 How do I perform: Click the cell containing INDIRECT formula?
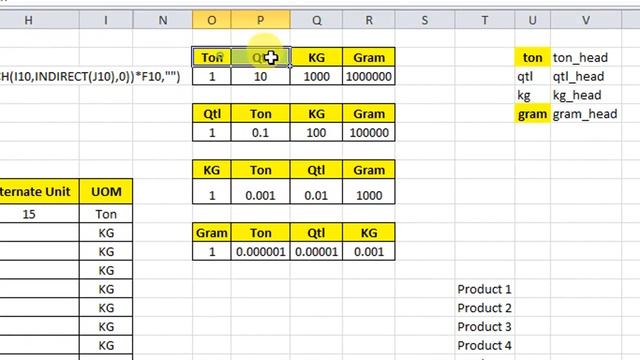pos(90,76)
